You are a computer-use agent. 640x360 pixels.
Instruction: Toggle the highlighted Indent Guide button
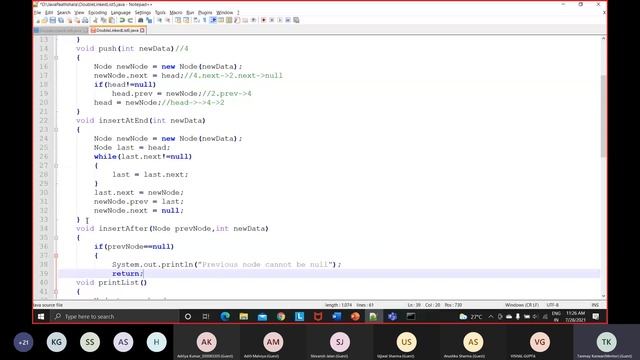click(x=213, y=20)
